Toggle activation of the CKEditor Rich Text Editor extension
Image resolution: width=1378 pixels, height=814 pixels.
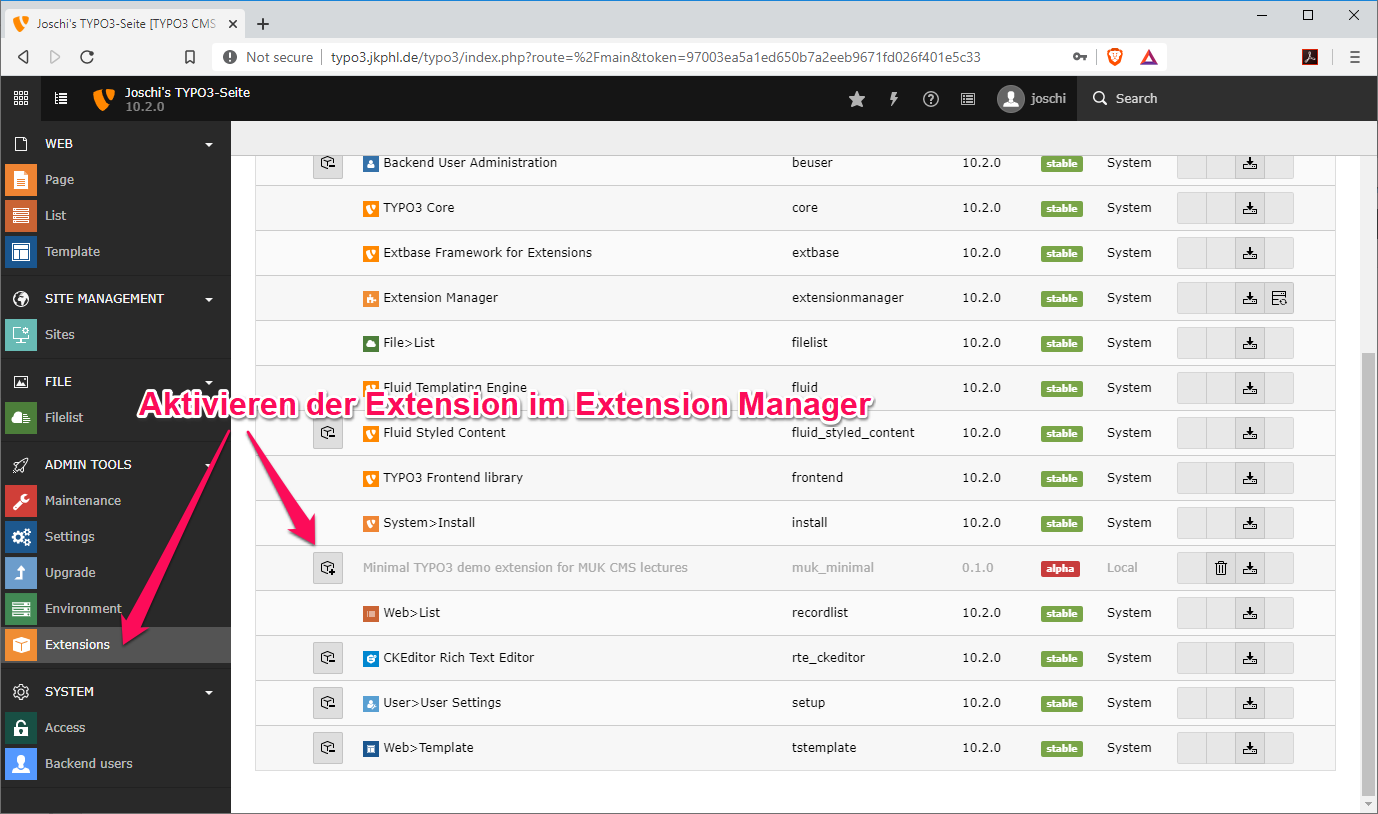tap(328, 657)
